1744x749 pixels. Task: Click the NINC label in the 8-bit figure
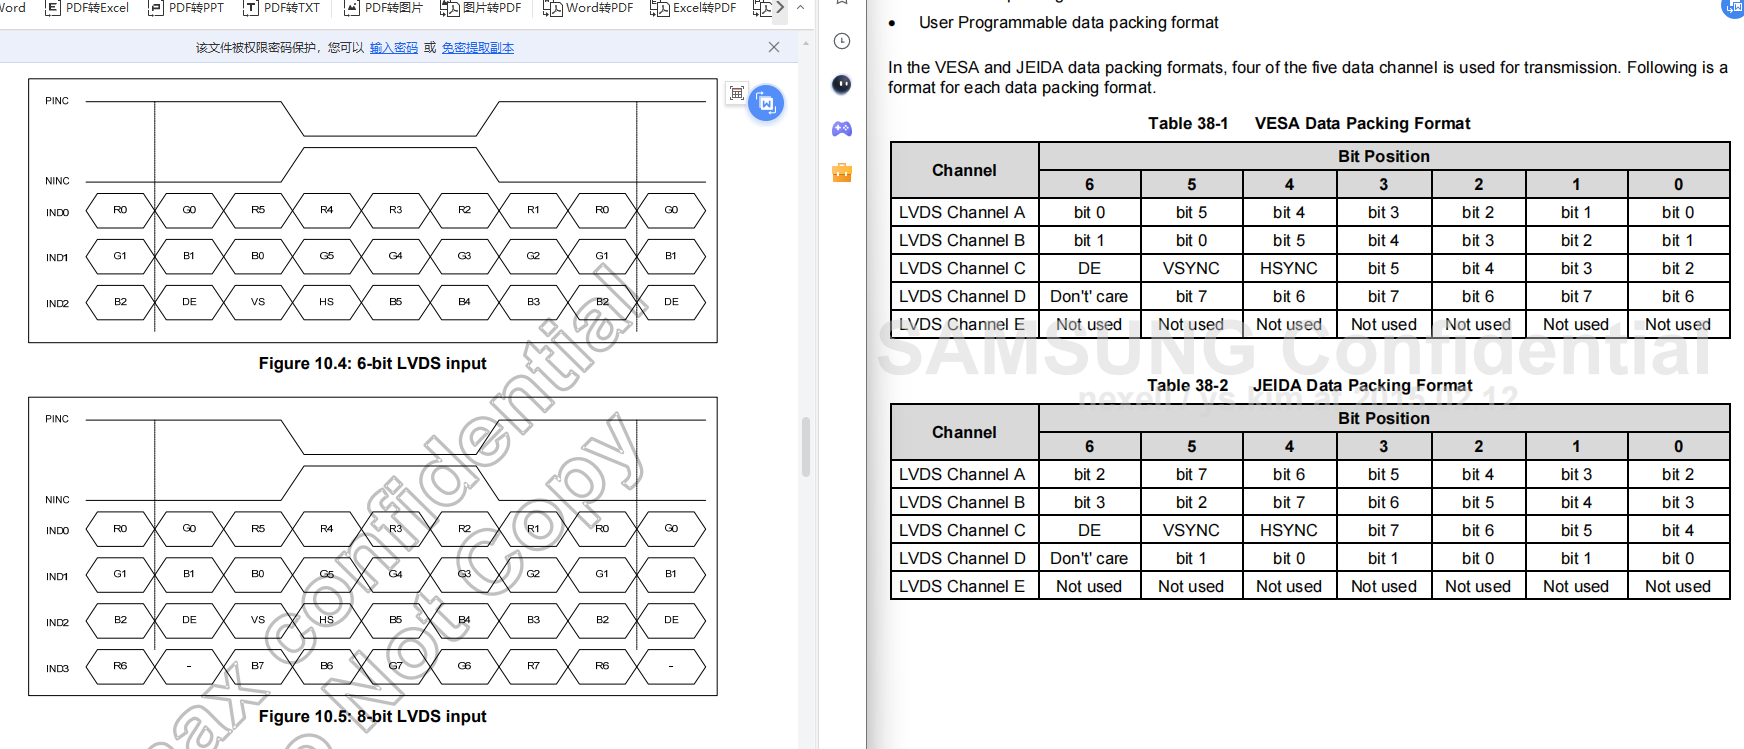coord(57,500)
